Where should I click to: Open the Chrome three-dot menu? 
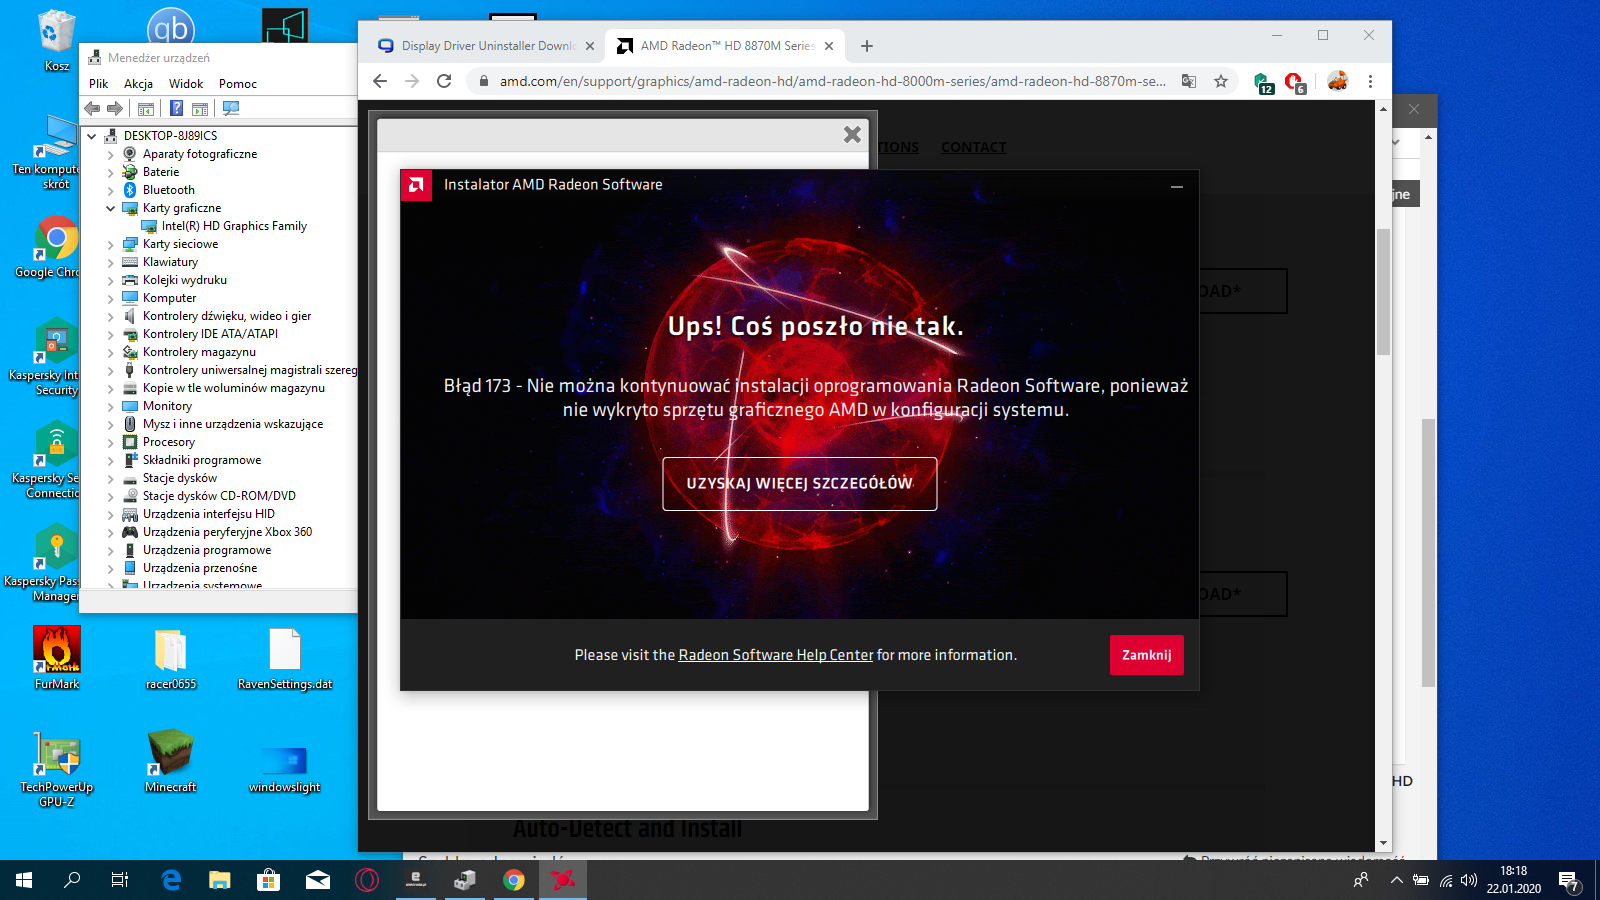coord(1370,81)
